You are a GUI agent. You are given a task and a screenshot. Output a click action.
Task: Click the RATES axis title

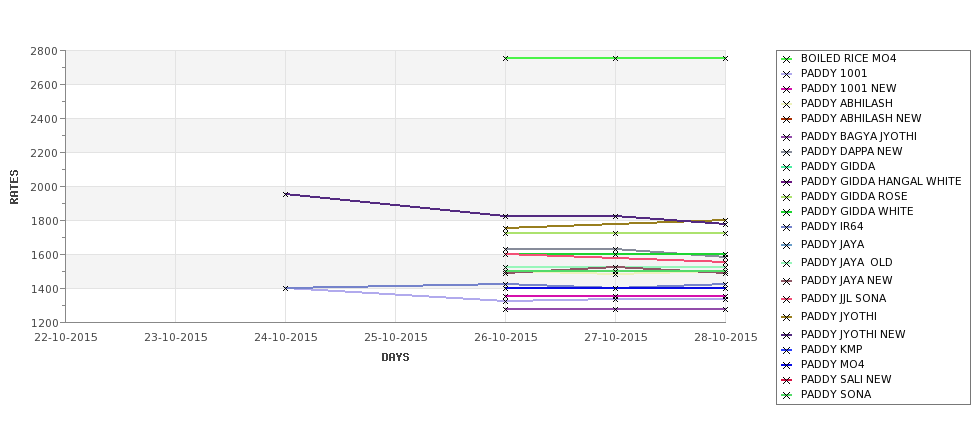coord(14,187)
